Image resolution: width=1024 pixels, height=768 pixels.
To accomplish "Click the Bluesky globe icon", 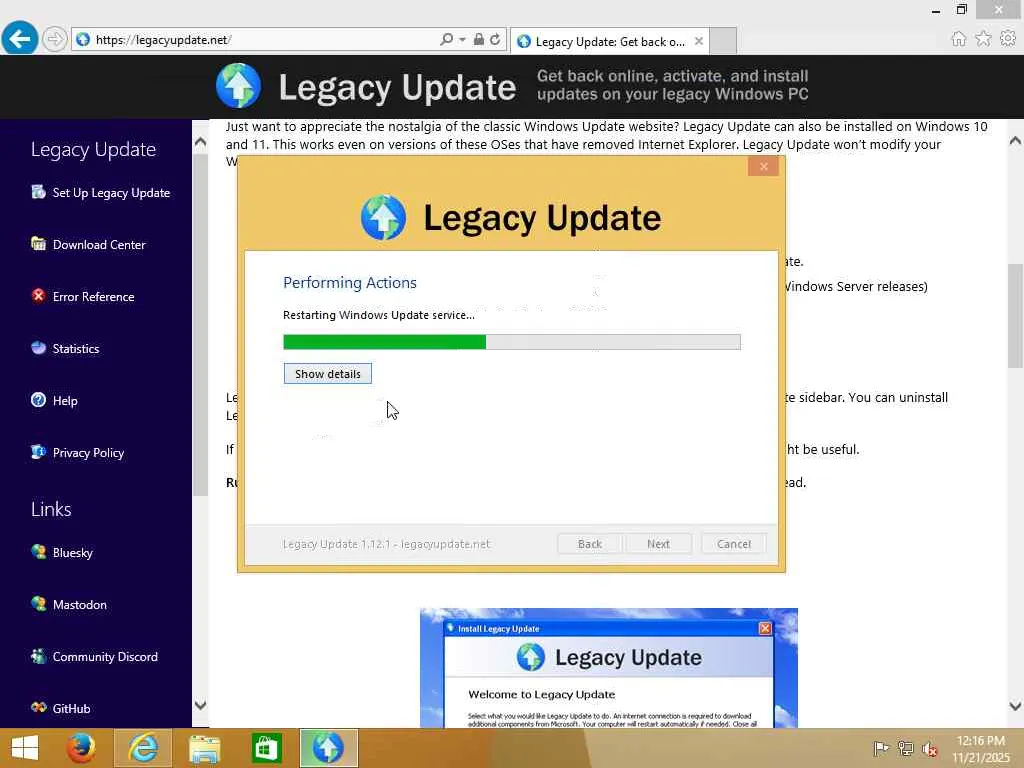I will click(x=39, y=551).
